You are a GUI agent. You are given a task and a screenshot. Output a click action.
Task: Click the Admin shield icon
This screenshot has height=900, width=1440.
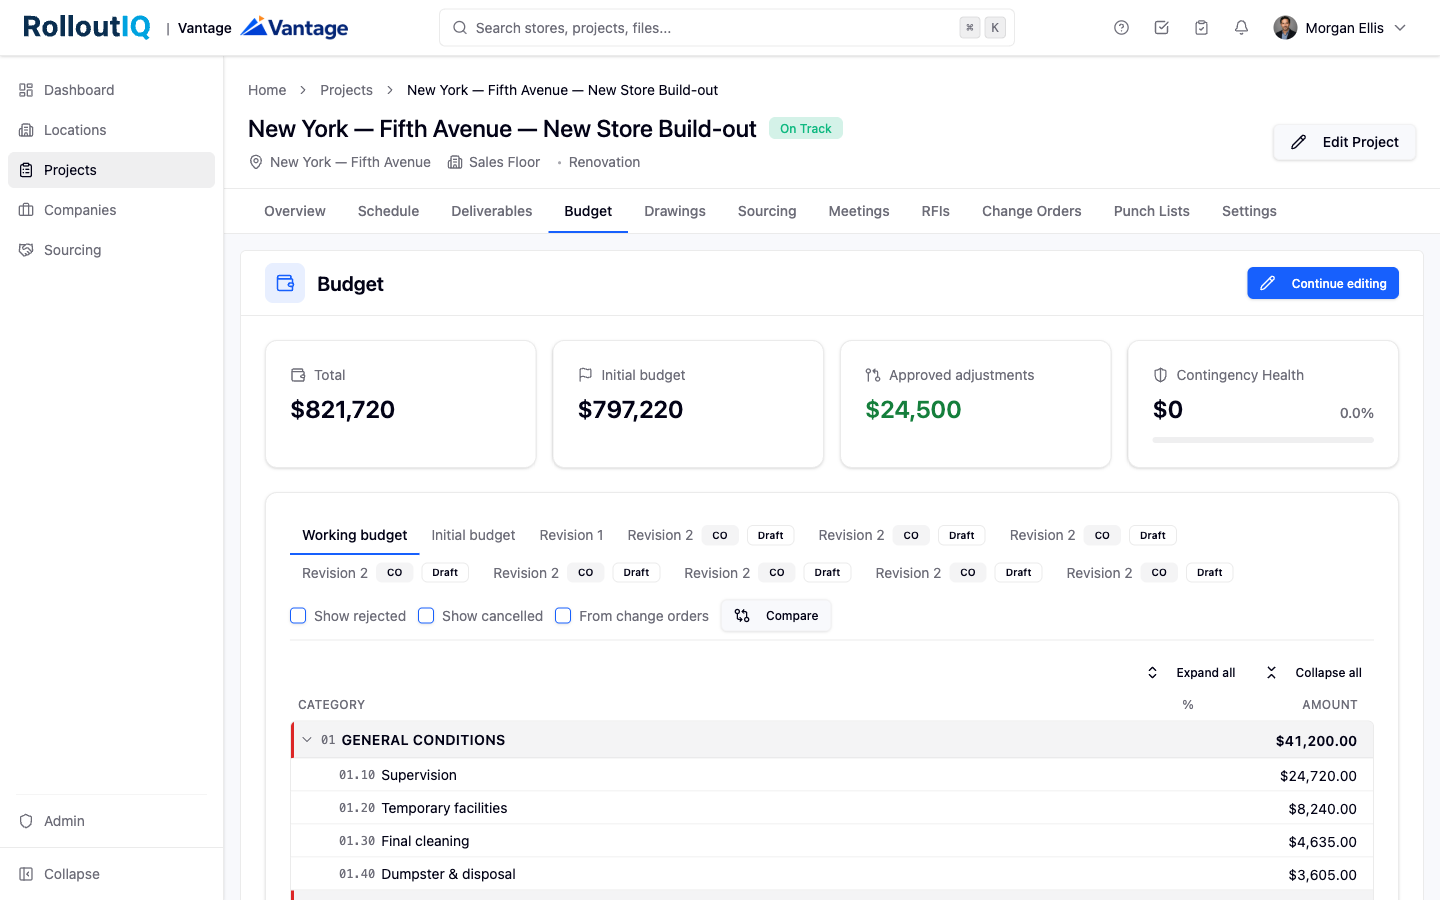pos(26,821)
